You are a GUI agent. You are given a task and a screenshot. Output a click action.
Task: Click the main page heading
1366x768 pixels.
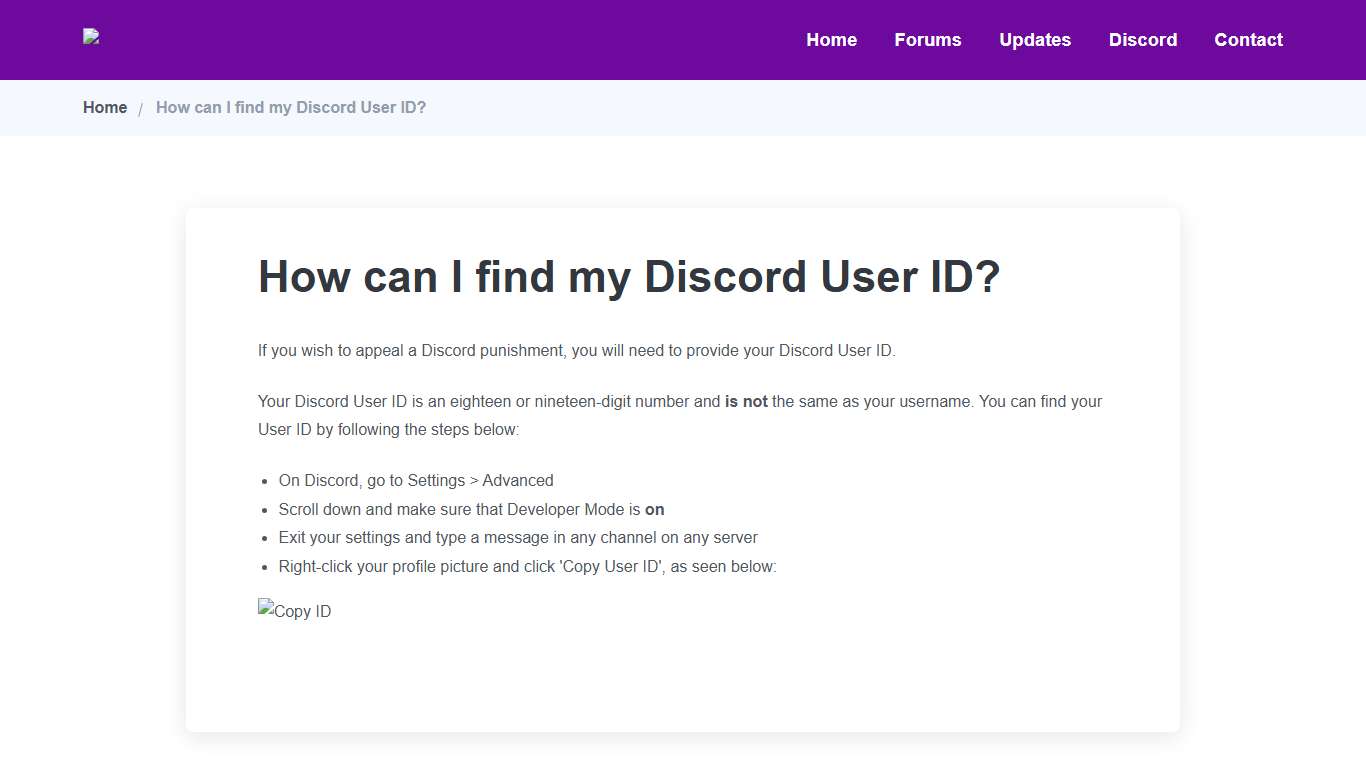coord(629,277)
